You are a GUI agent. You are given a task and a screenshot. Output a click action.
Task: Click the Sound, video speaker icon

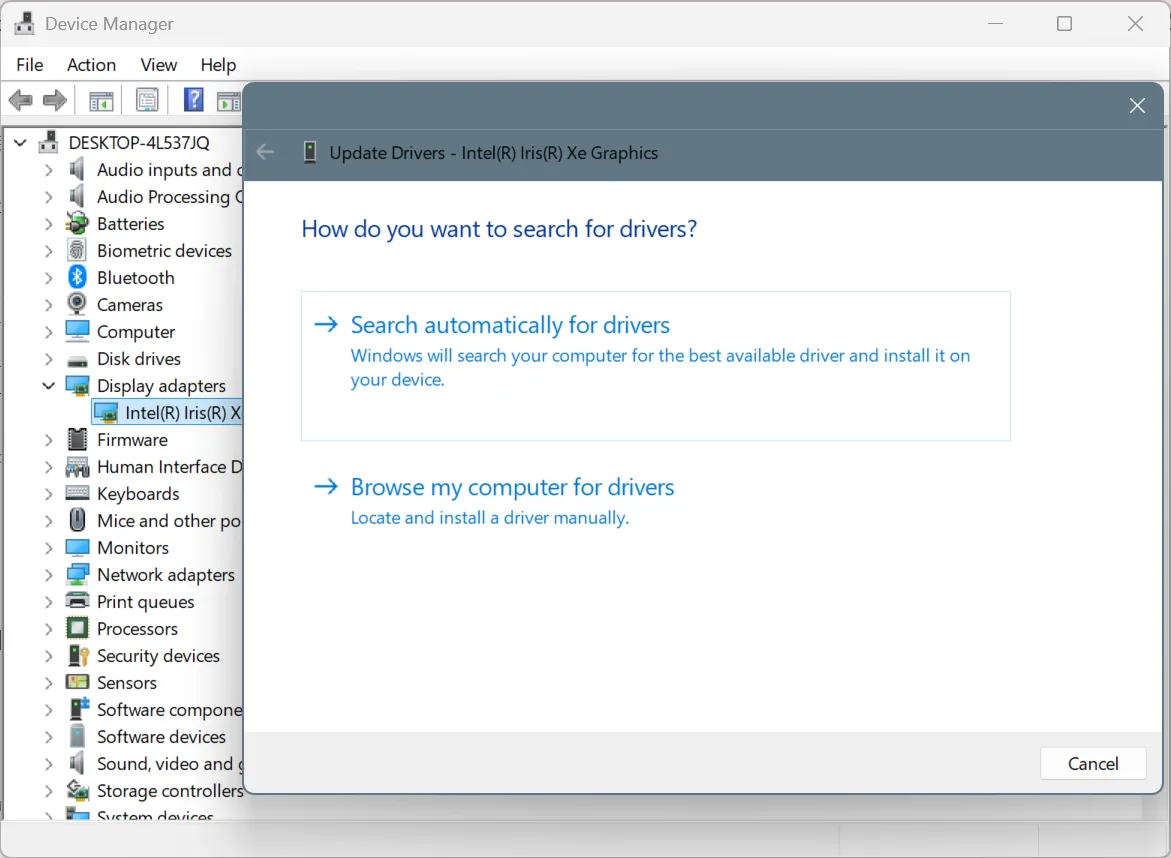(x=77, y=762)
